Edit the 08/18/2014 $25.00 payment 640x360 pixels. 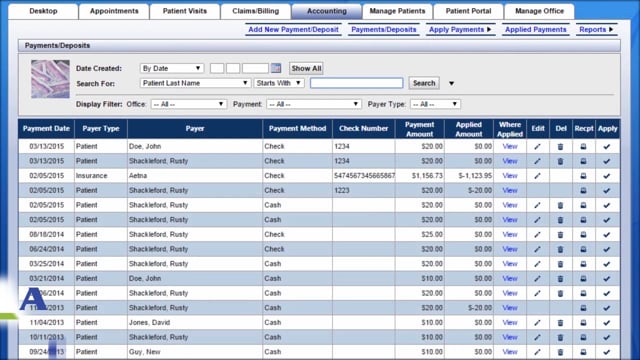538,235
